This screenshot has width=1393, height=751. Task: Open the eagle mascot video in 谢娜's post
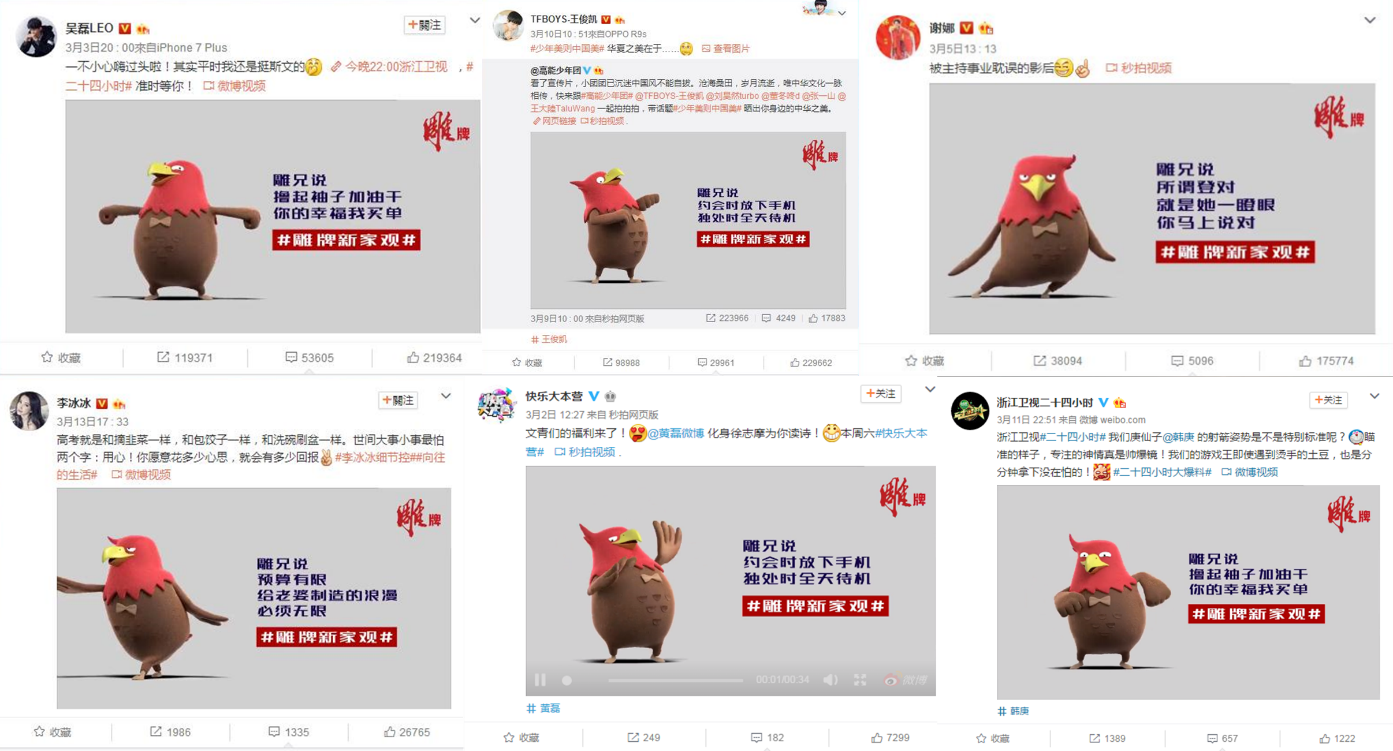click(1152, 208)
